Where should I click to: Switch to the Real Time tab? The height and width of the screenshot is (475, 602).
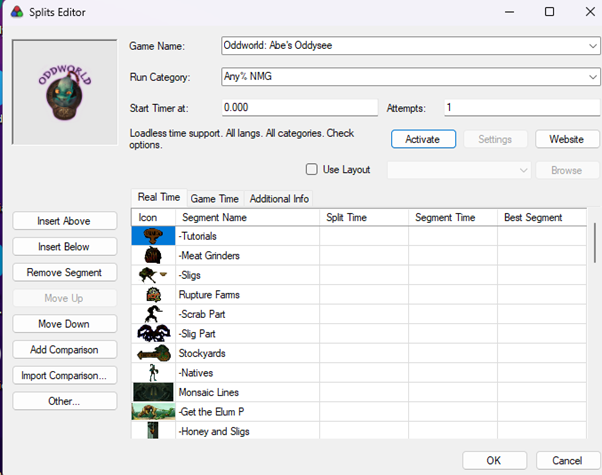(159, 197)
